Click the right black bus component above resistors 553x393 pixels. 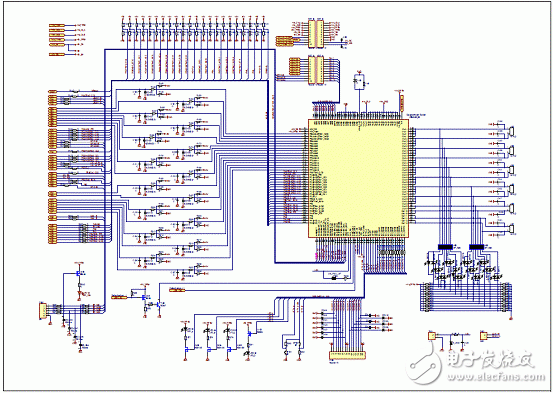477,247
